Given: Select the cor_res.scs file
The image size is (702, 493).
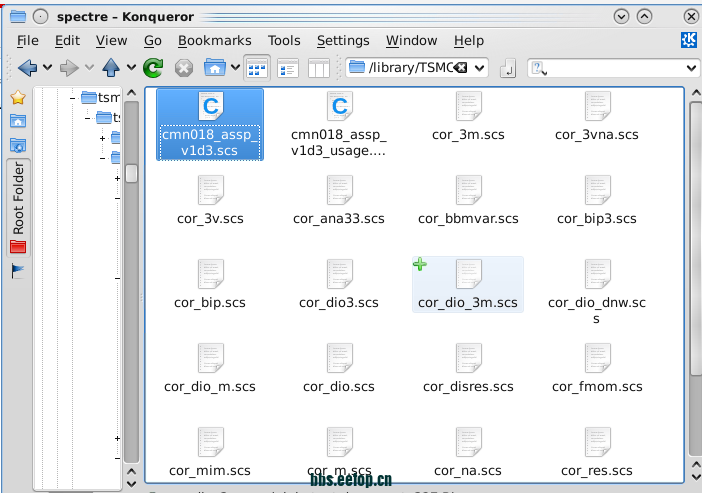Looking at the screenshot, I should click(597, 453).
